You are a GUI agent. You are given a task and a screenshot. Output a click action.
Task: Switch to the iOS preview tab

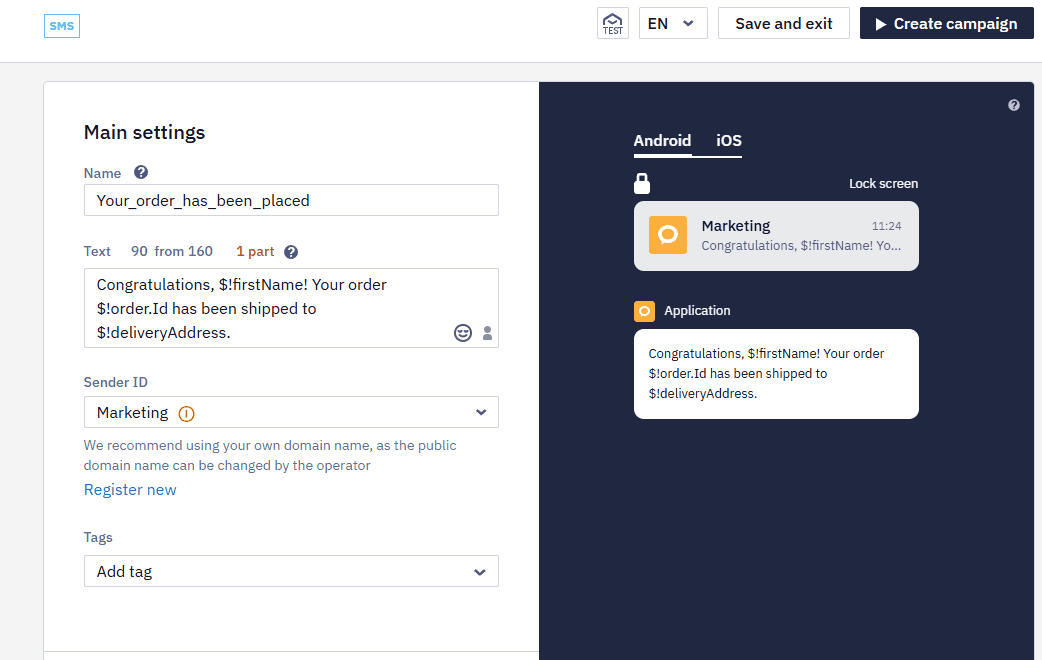tap(728, 141)
